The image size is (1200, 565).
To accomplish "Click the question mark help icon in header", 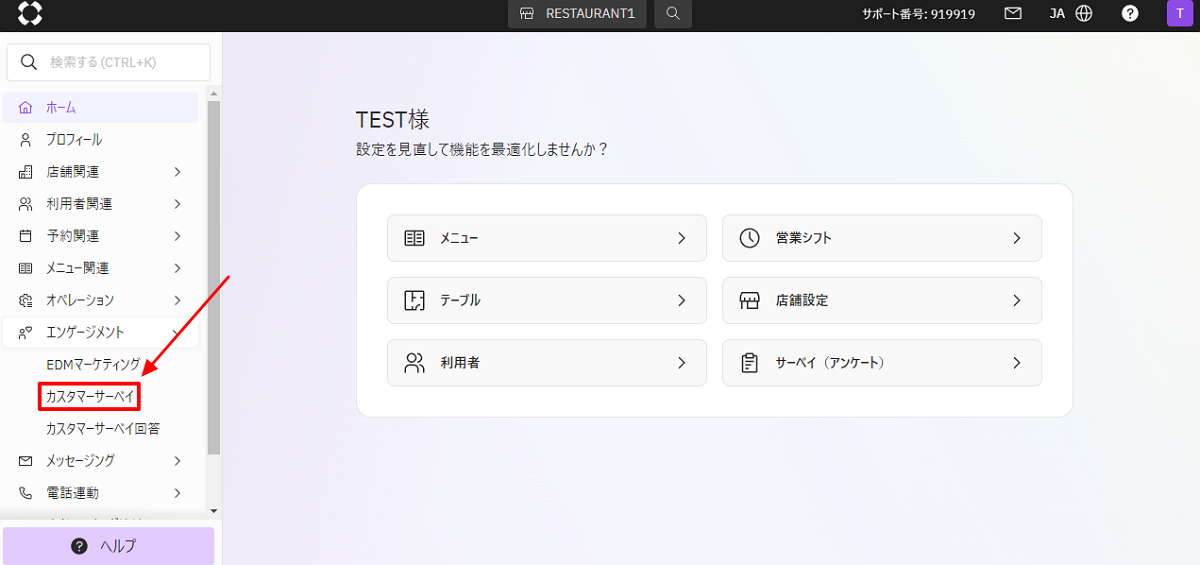I will pos(1130,14).
